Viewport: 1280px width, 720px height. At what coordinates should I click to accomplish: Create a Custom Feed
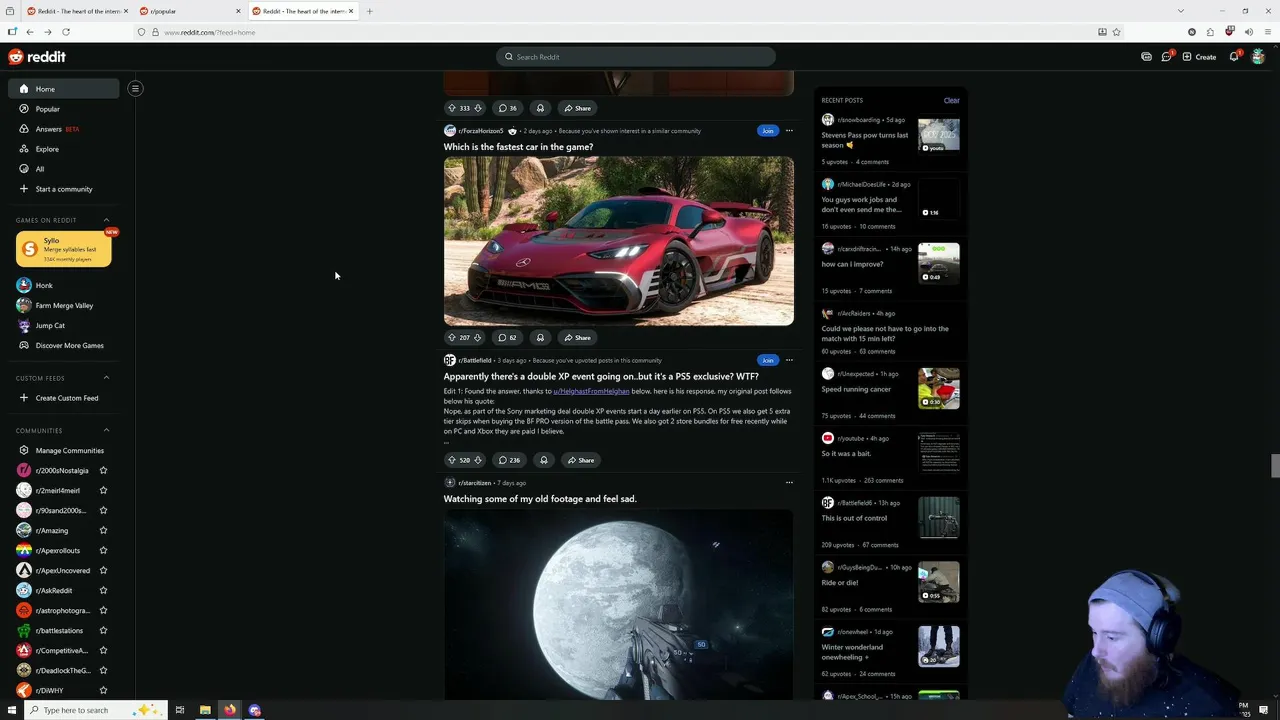tap(67, 398)
